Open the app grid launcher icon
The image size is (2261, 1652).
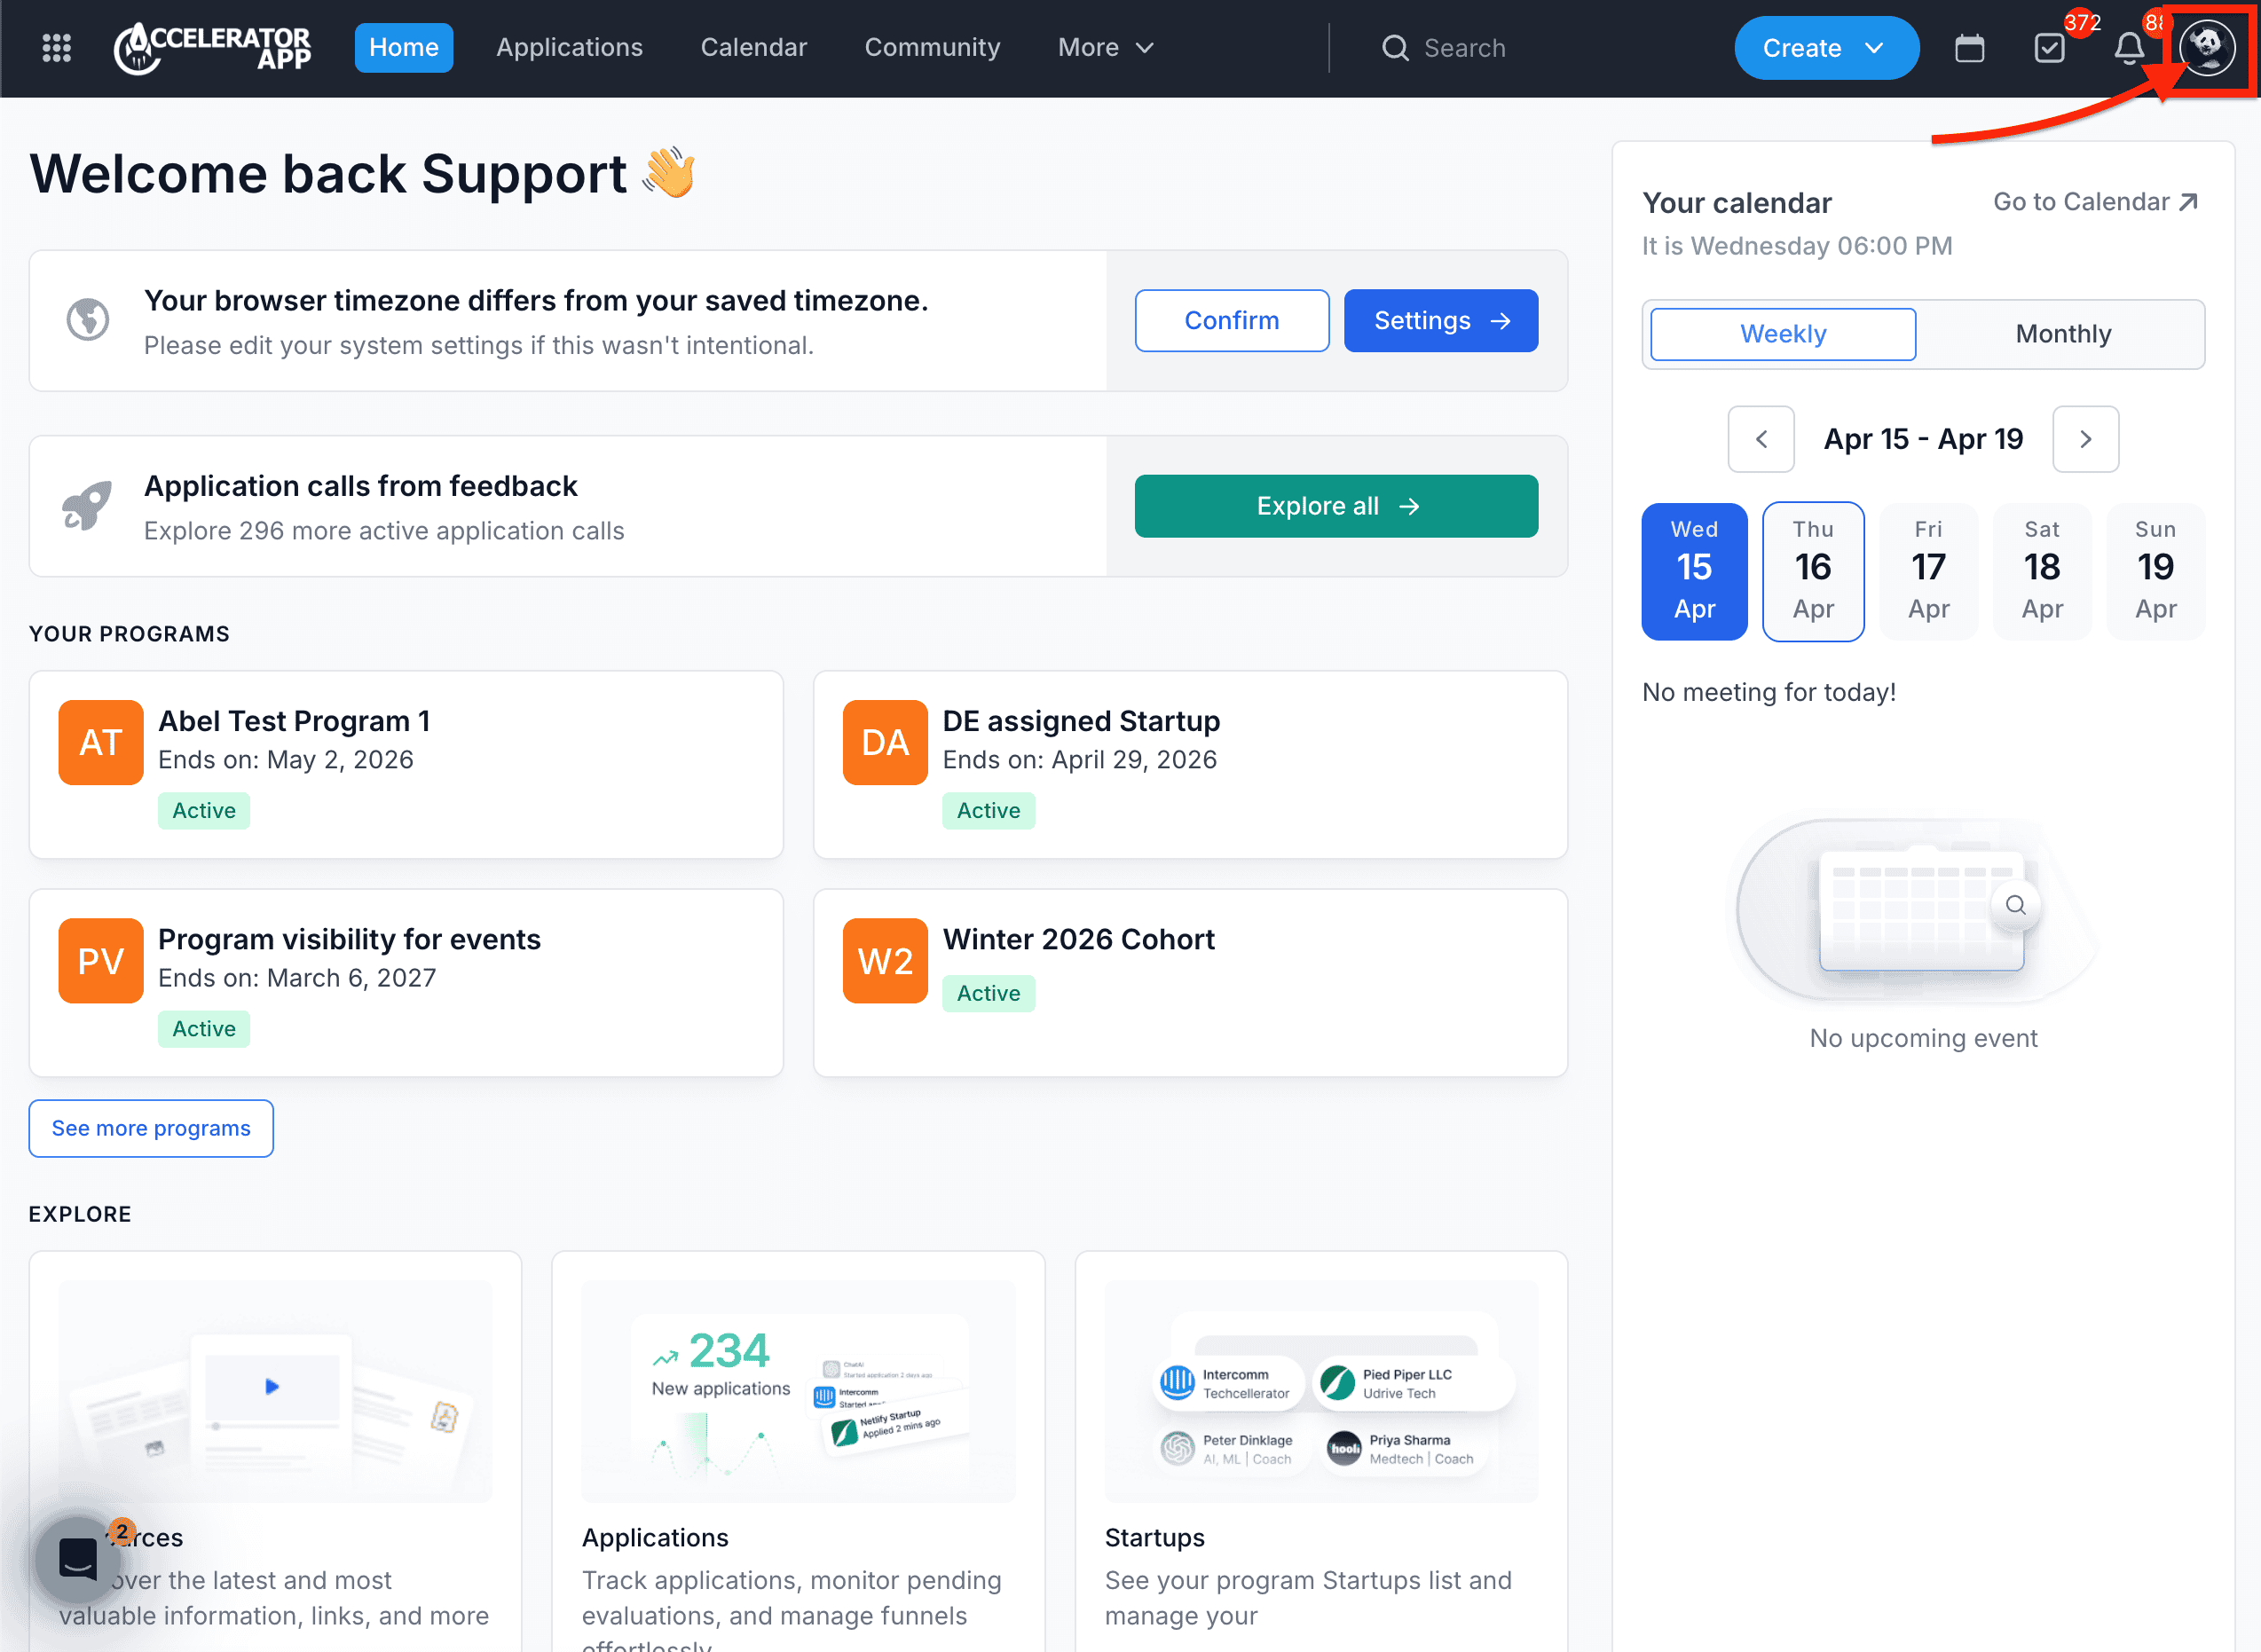[x=56, y=47]
